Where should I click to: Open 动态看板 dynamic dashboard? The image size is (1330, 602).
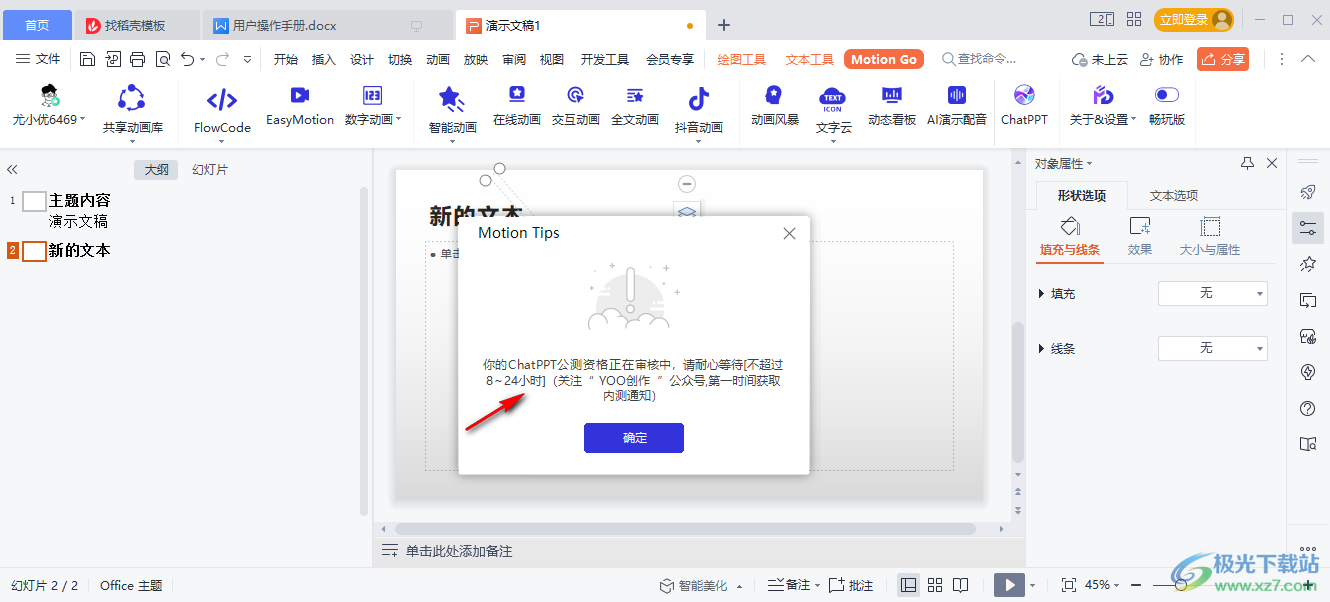click(892, 106)
